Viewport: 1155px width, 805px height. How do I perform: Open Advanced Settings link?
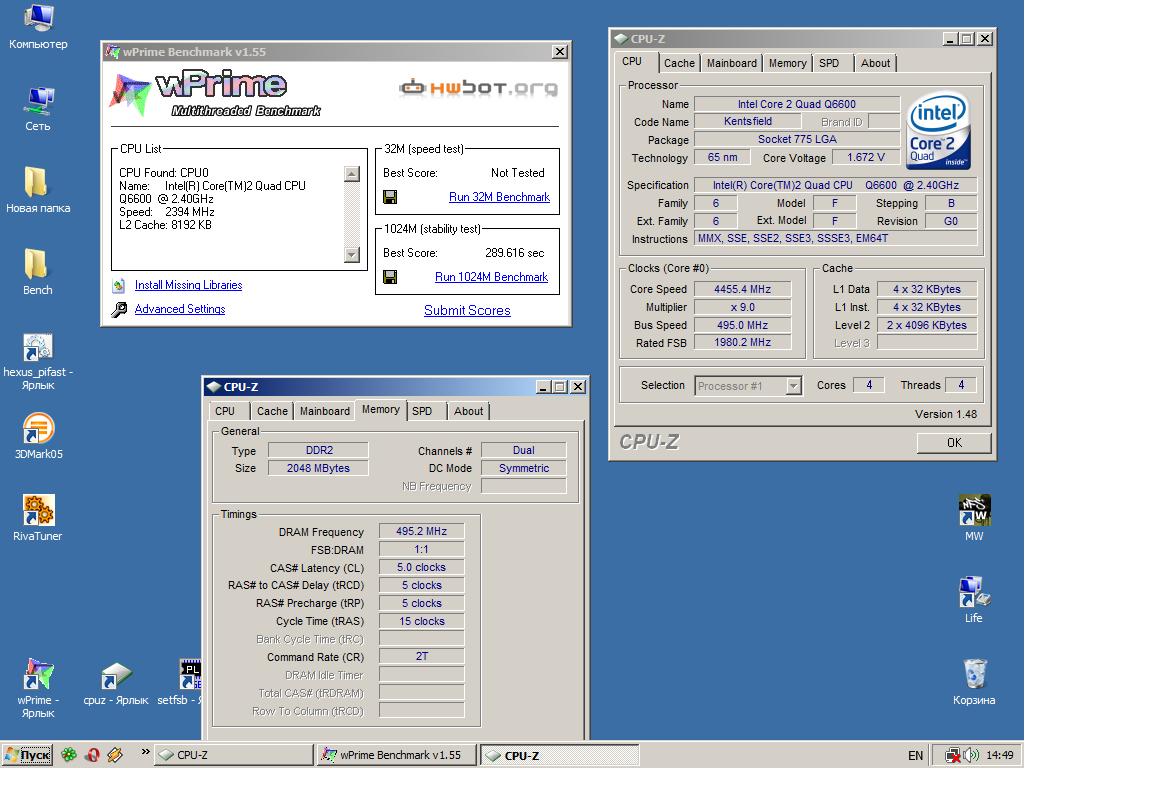tap(180, 309)
